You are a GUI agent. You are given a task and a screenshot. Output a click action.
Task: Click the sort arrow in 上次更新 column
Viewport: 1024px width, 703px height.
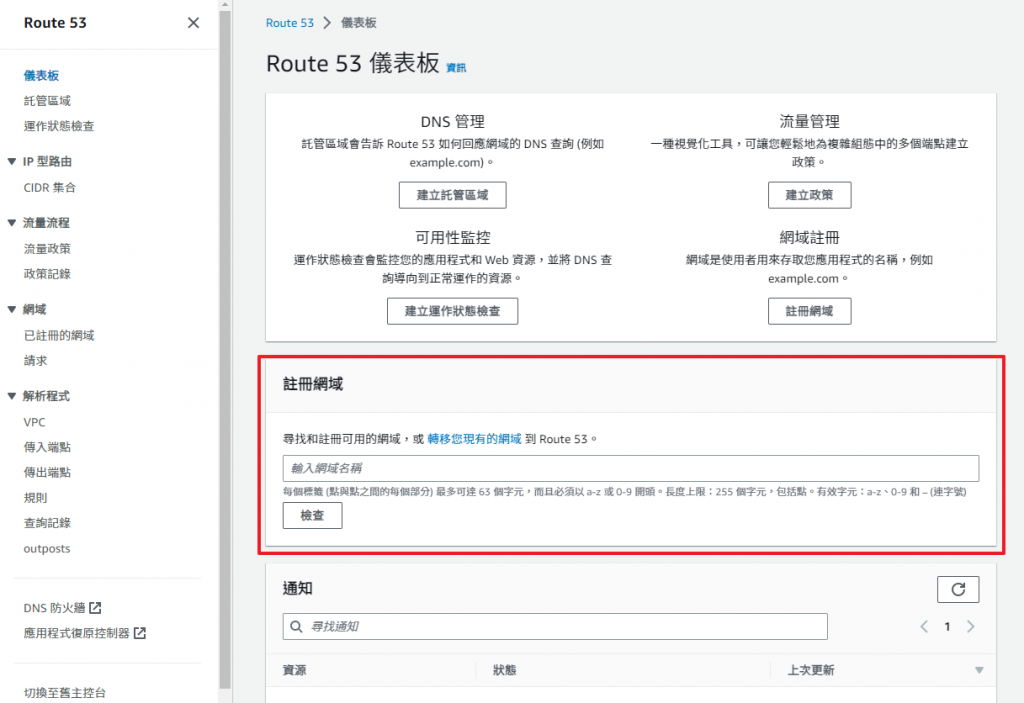pos(979,670)
